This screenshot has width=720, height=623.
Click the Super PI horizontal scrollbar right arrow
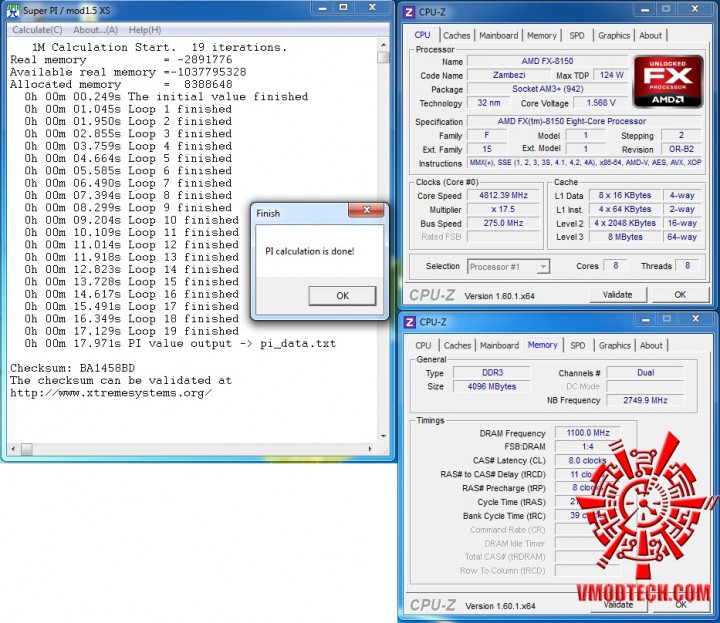370,449
